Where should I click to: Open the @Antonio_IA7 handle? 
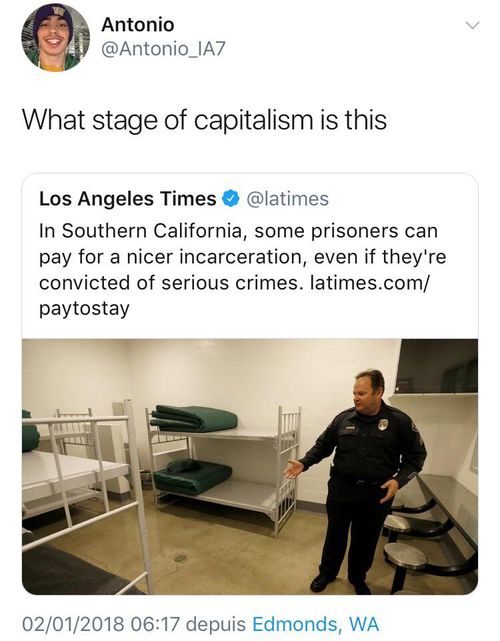coord(163,49)
